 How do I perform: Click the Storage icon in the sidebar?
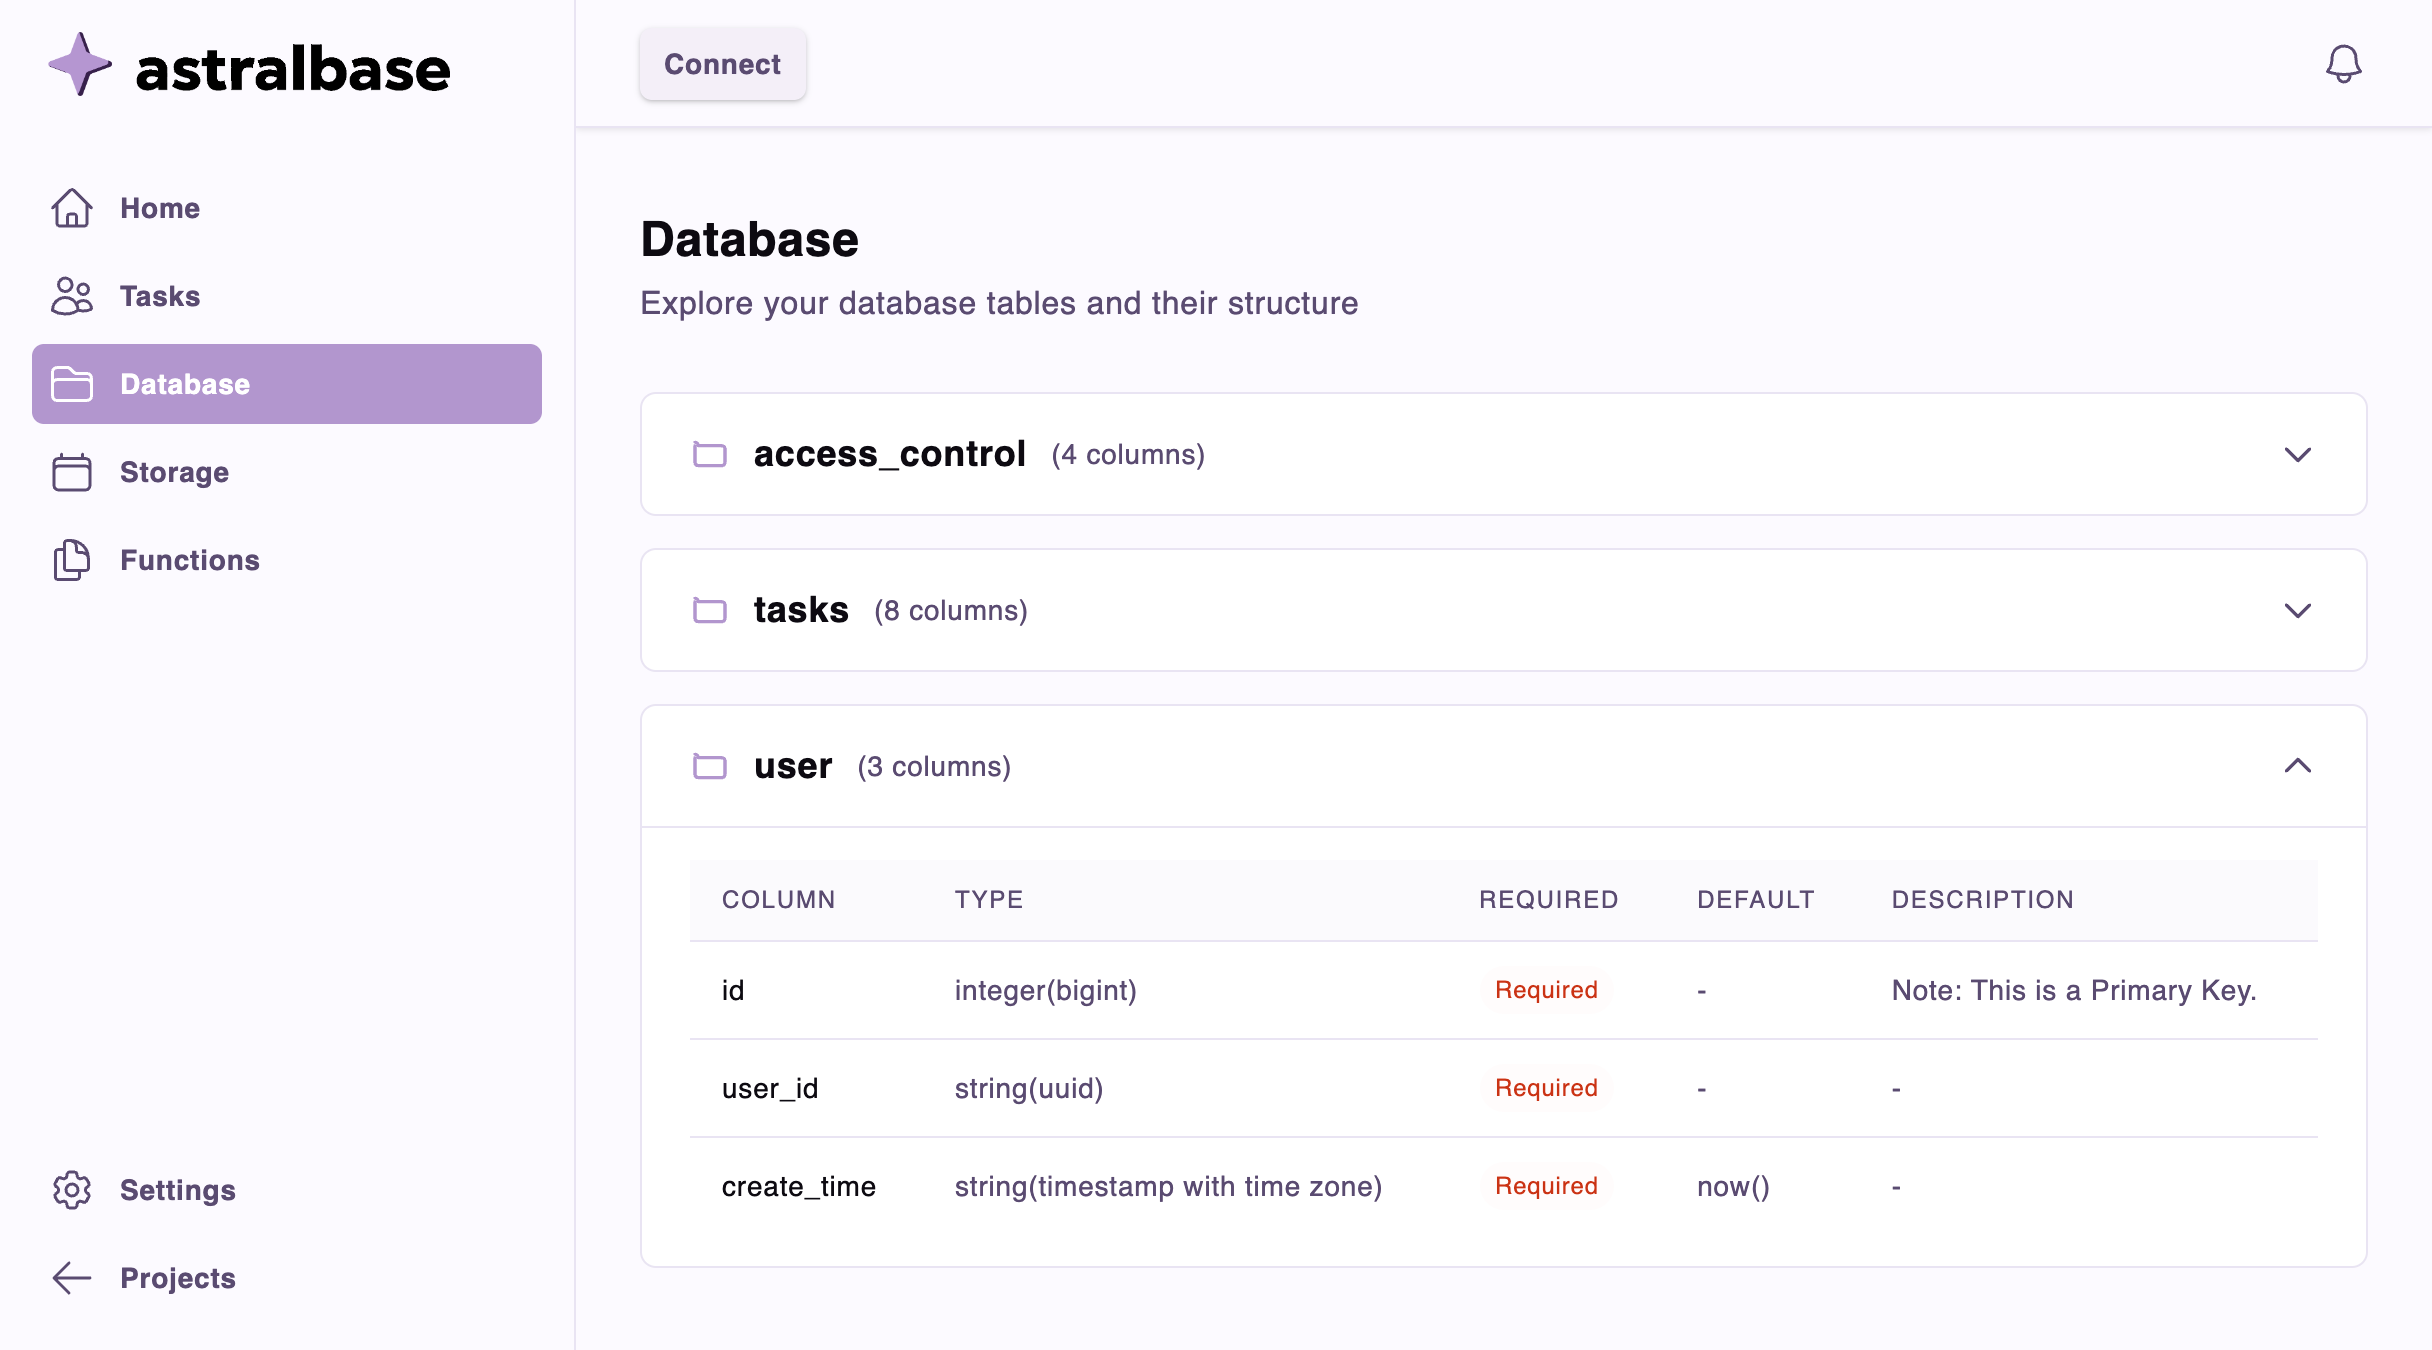coord(71,472)
